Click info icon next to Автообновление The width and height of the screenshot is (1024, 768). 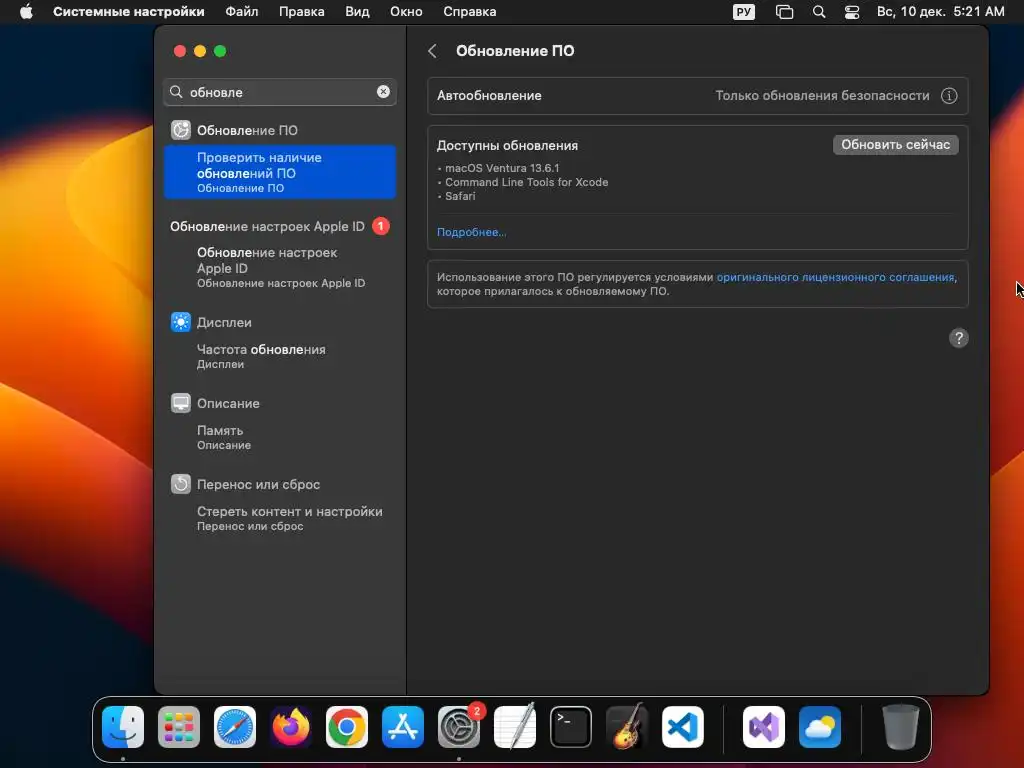(949, 96)
